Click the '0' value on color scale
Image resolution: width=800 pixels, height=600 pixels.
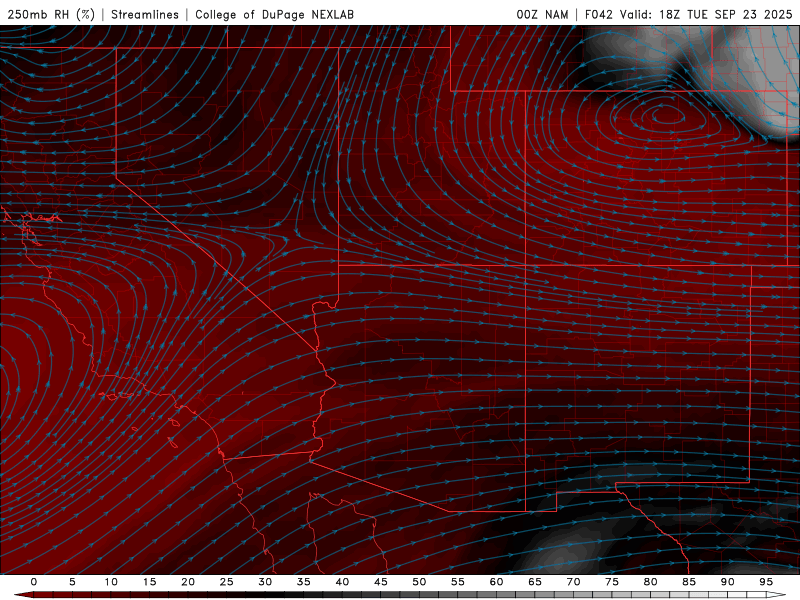click(x=34, y=582)
